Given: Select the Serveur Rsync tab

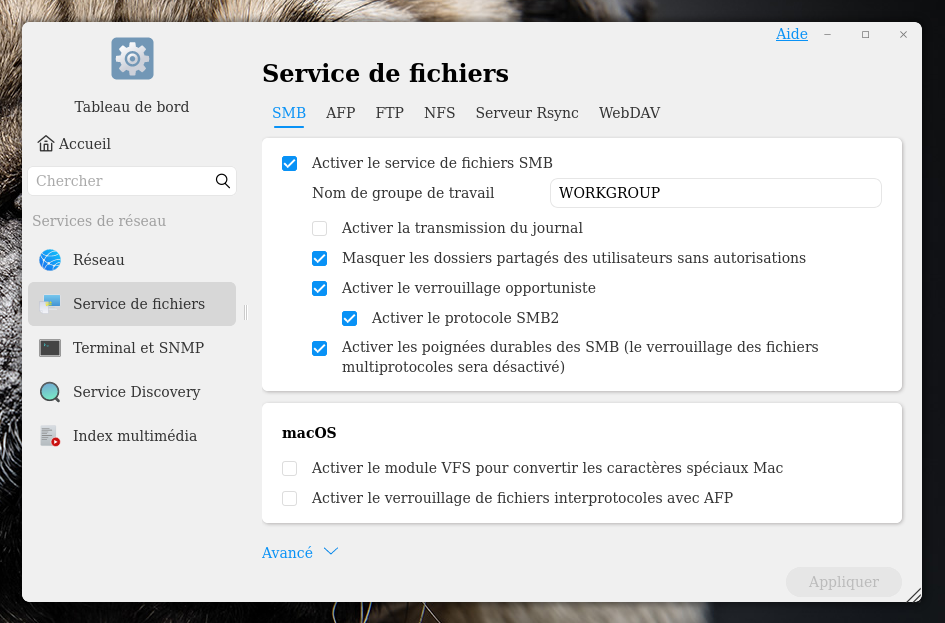Looking at the screenshot, I should click(527, 113).
